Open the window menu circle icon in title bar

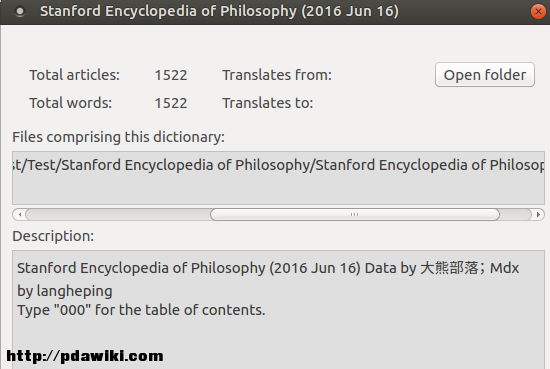click(20, 12)
